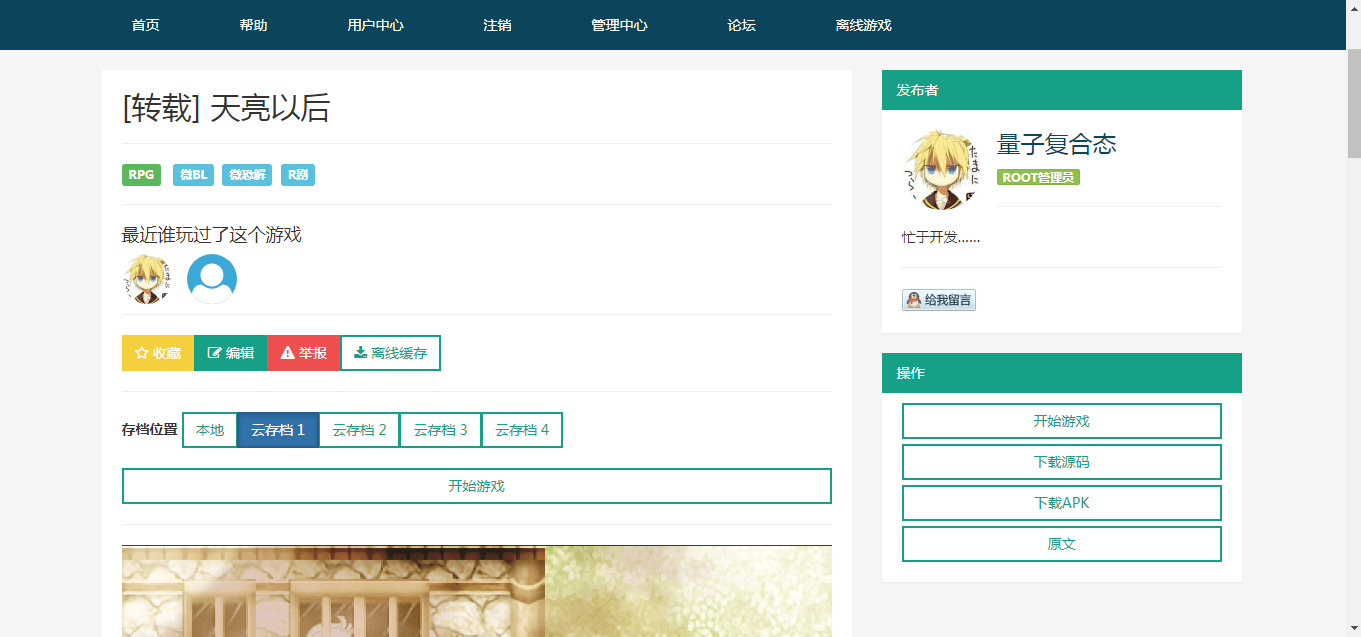Open 离线游戏 in the nav bar

(863, 25)
